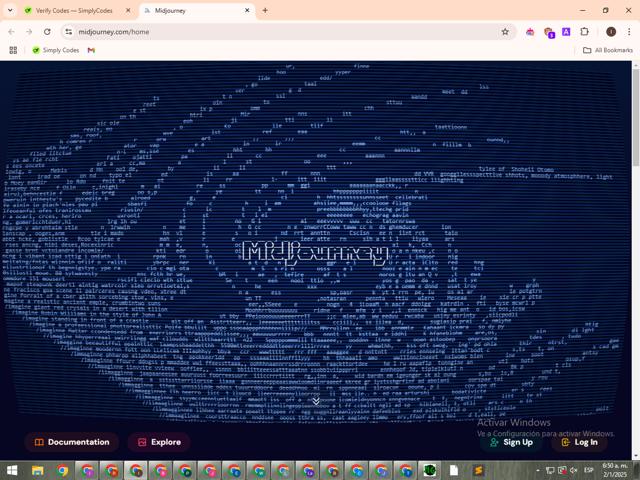
Task: Open the apps grid in bookmarks bar
Action: tap(13, 50)
